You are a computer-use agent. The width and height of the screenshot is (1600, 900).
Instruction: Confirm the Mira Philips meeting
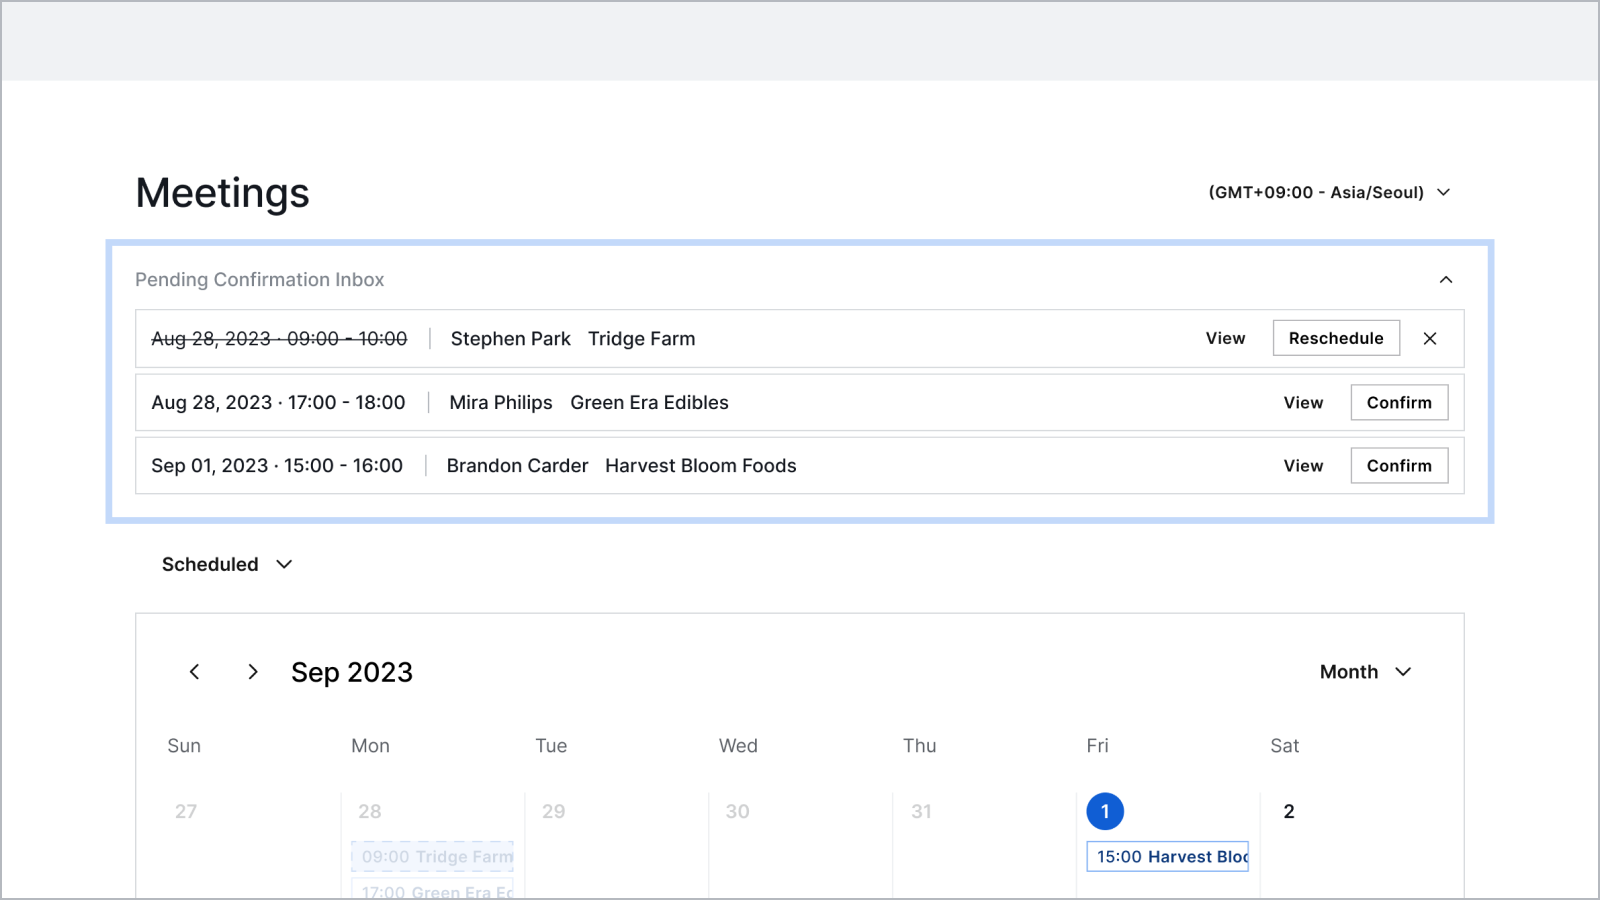(1398, 403)
